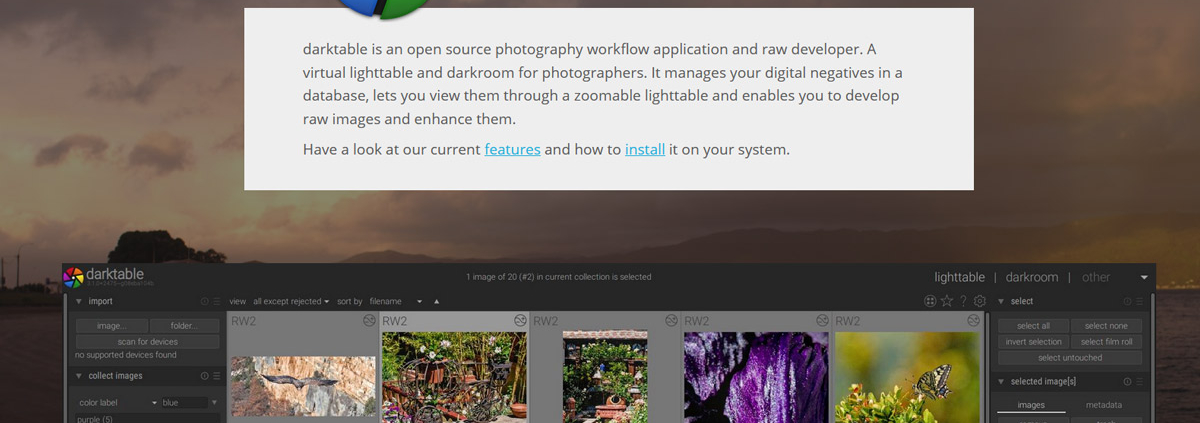Click the 'select untouched' button

tap(1070, 358)
